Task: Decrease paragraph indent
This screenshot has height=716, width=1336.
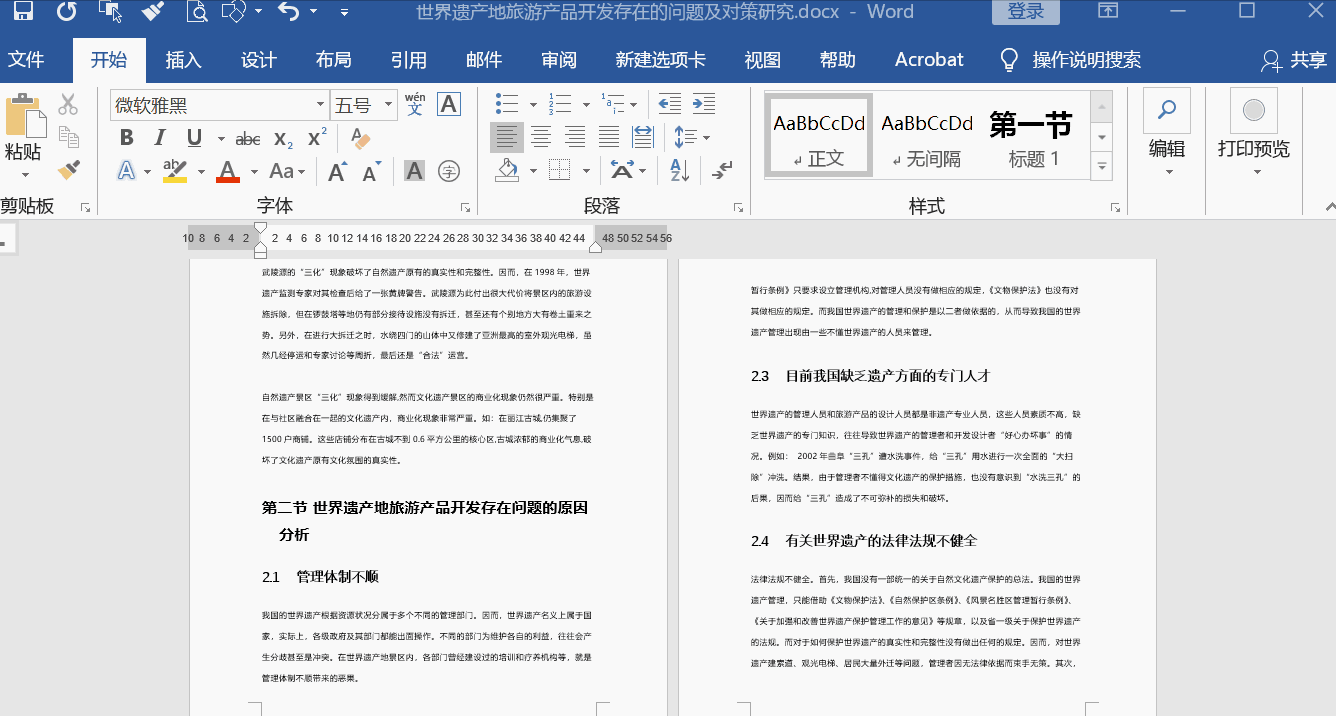Action: coord(669,104)
